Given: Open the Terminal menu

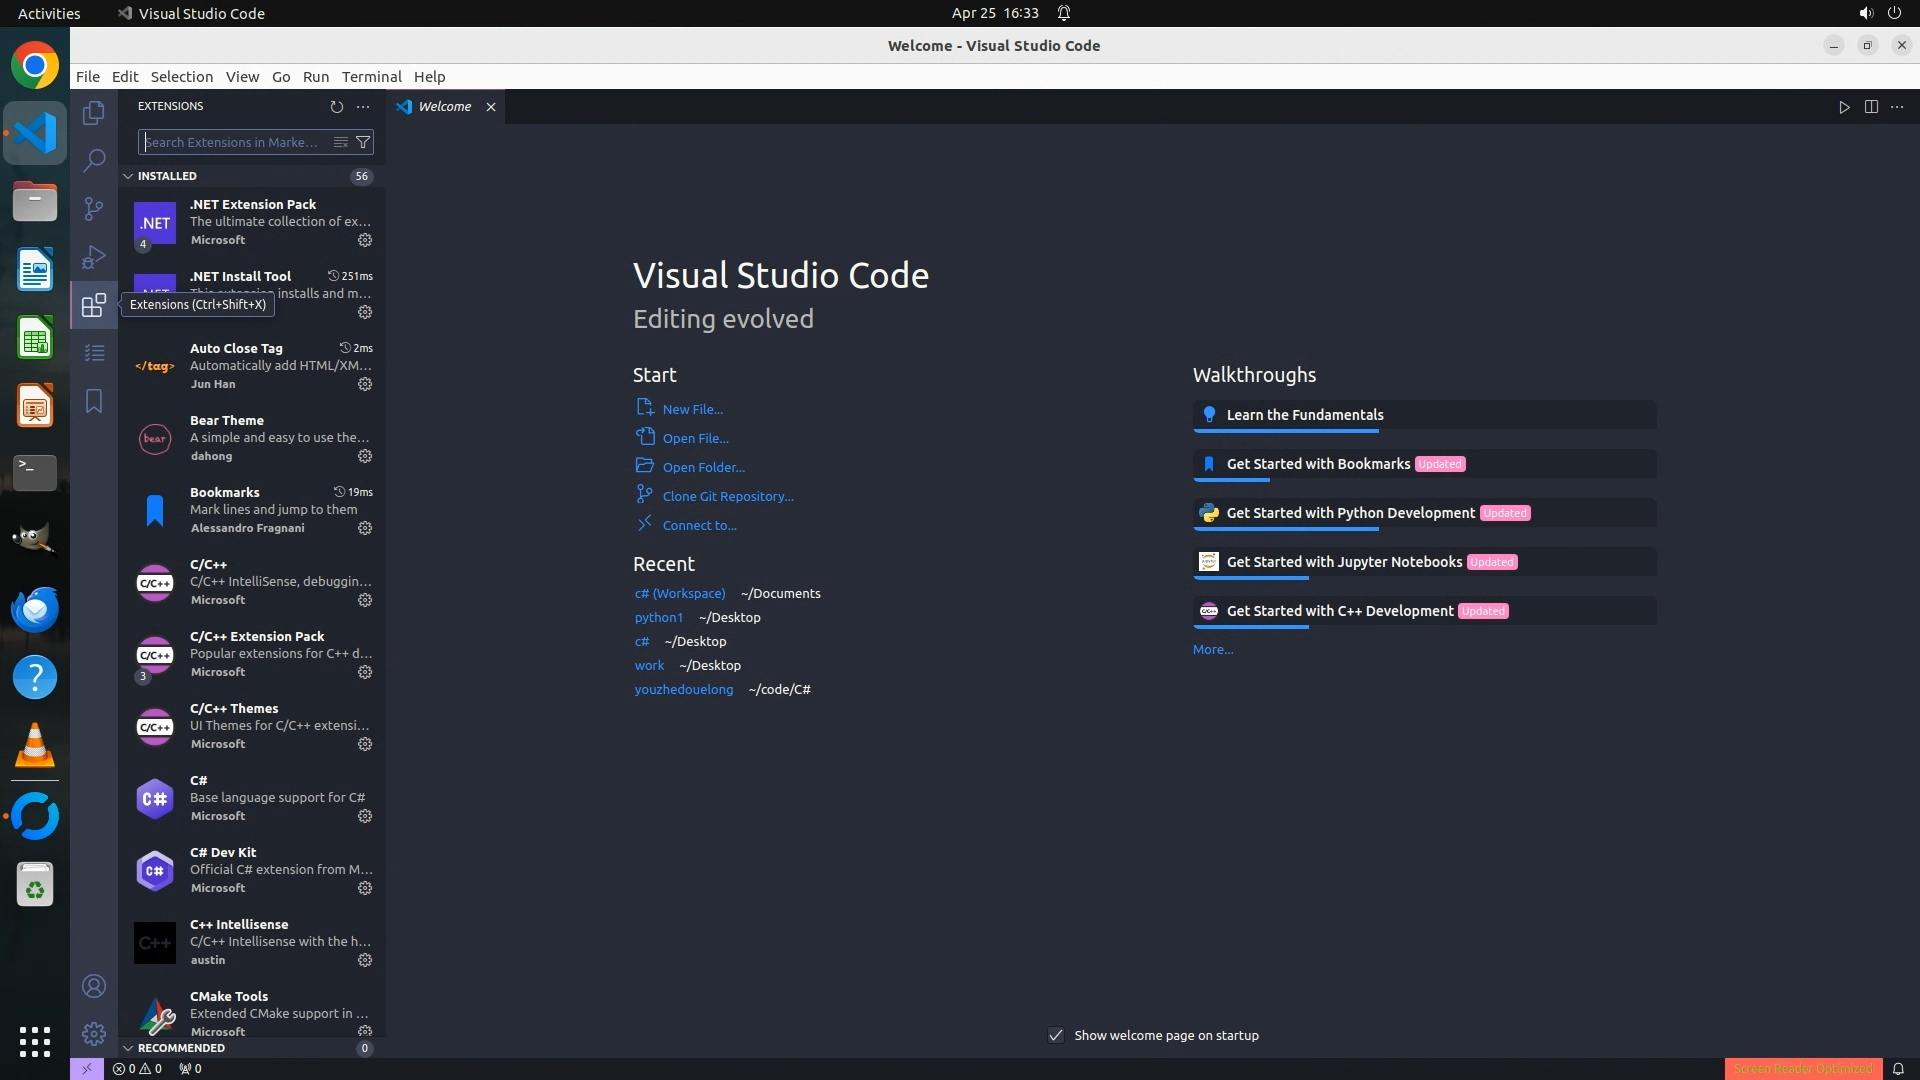Looking at the screenshot, I should click(x=371, y=77).
